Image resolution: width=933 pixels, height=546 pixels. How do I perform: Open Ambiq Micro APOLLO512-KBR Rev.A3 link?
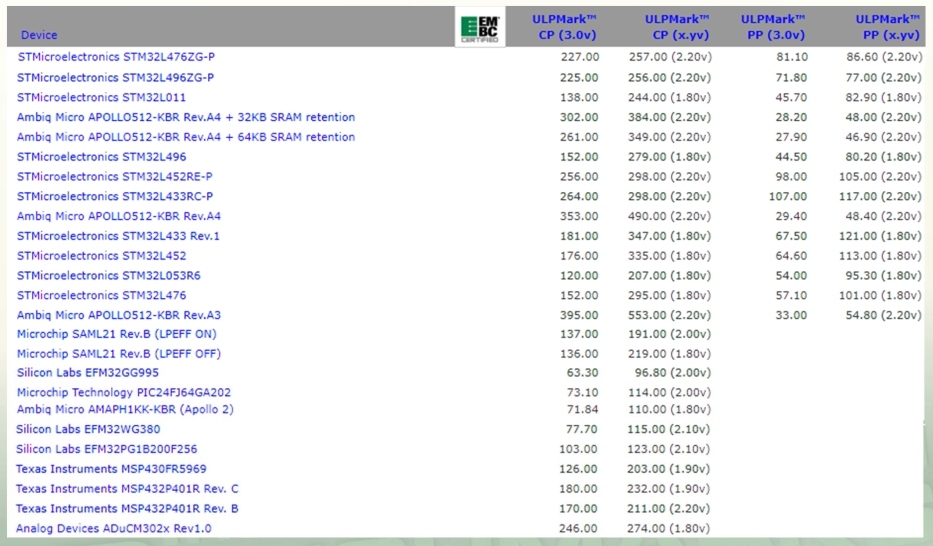click(x=119, y=315)
